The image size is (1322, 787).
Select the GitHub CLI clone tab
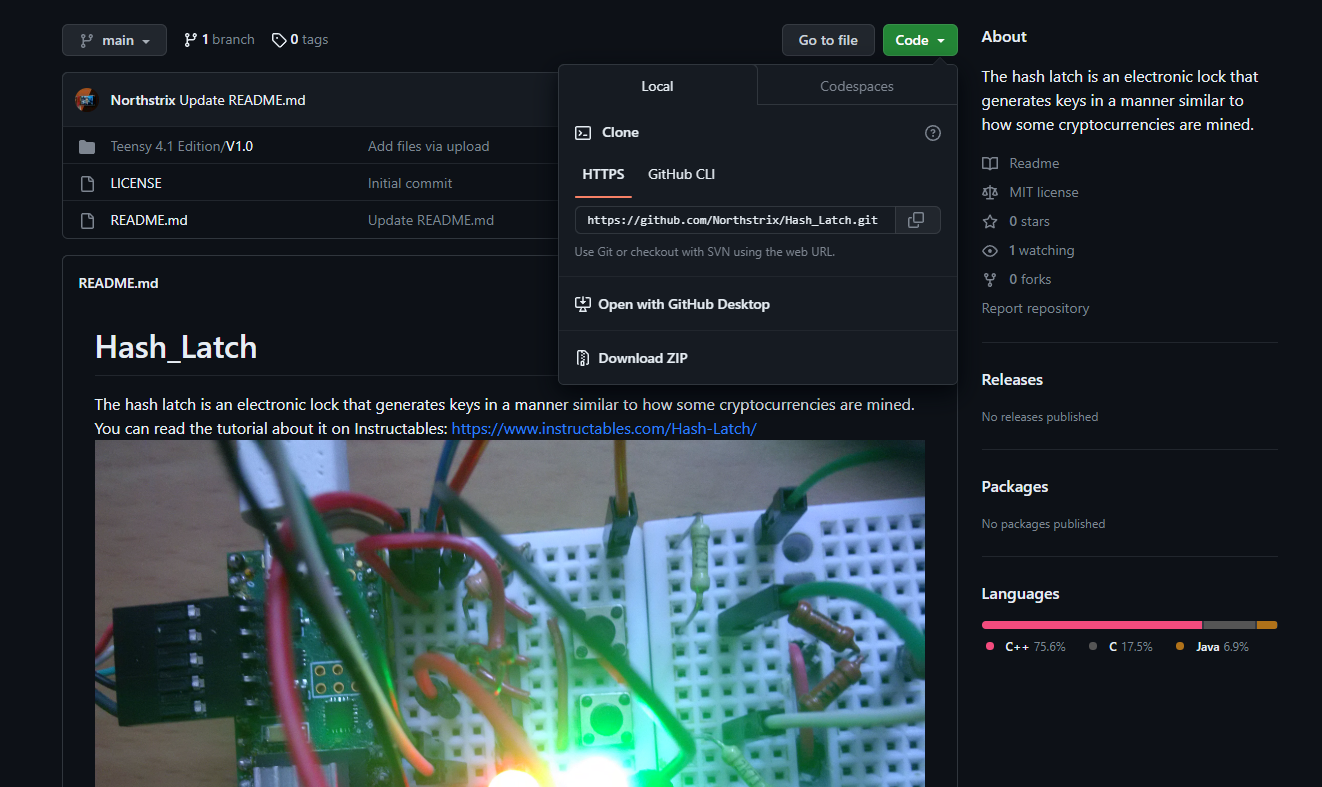tap(681, 174)
